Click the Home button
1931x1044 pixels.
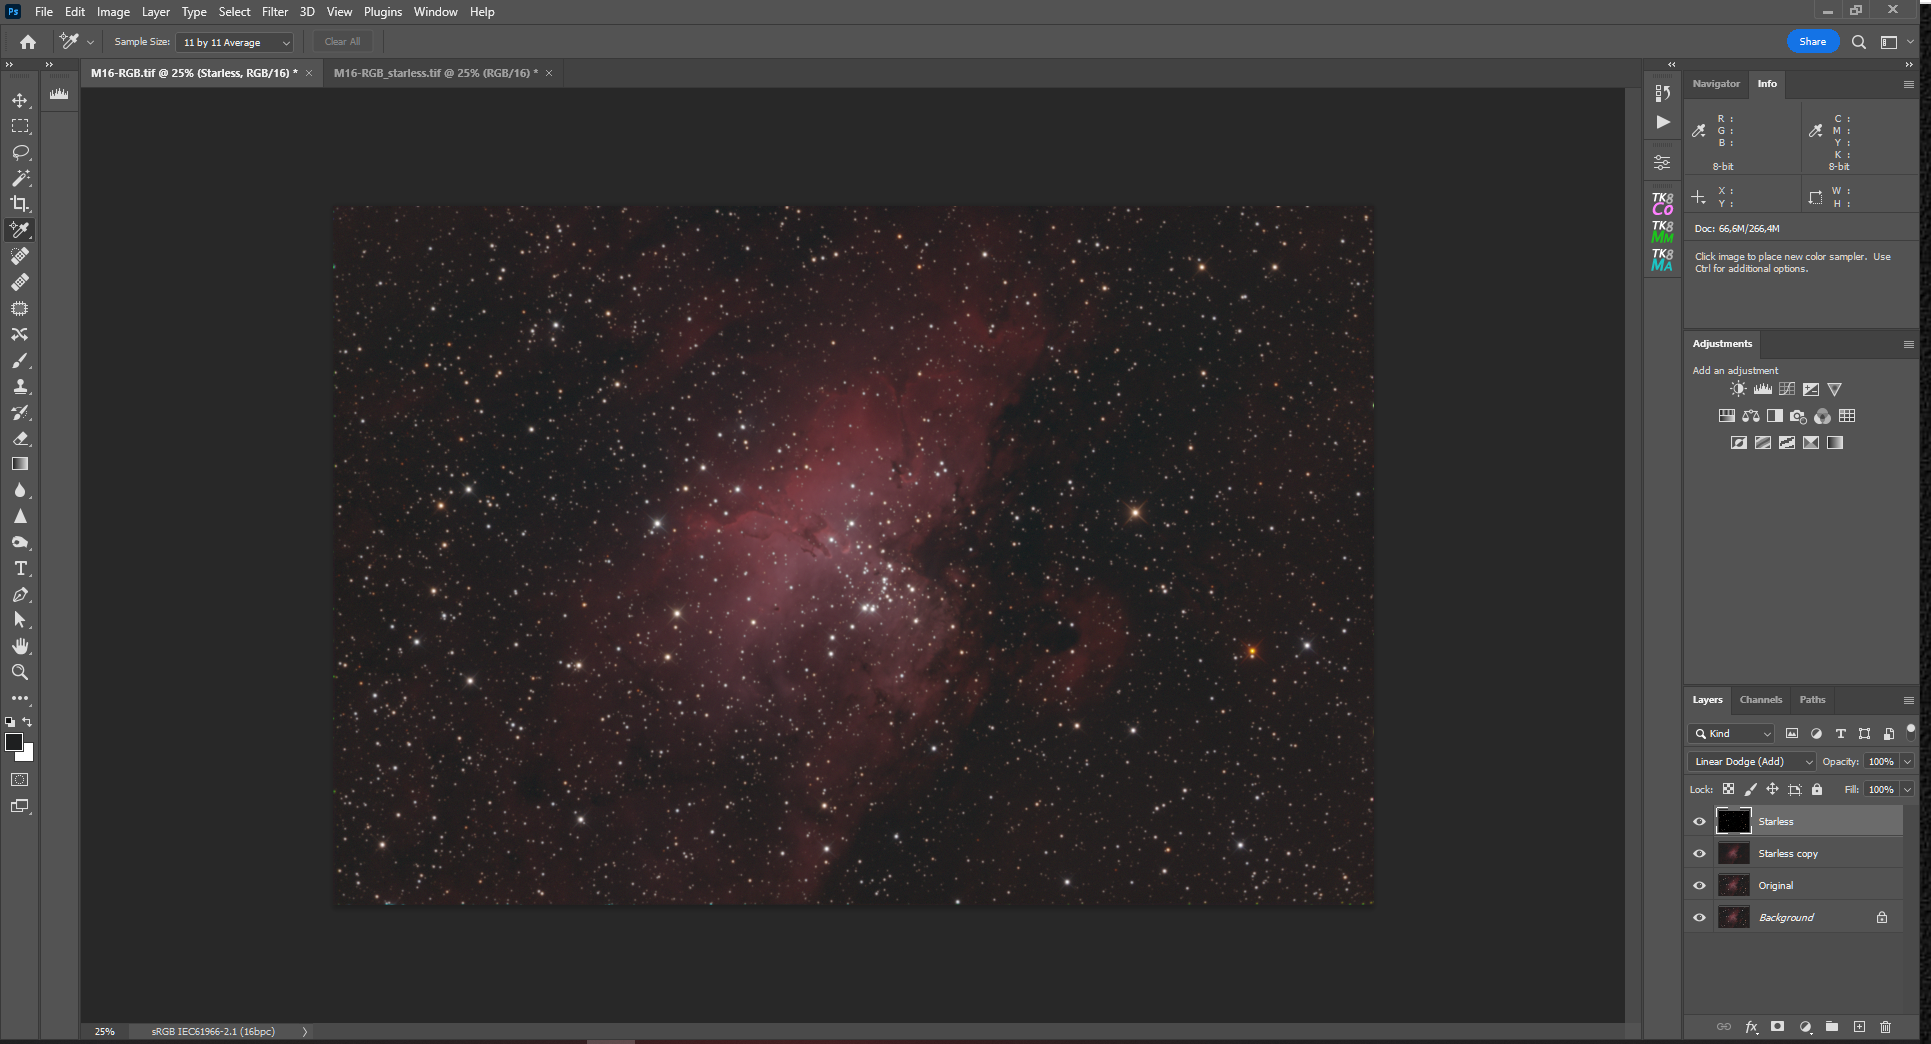point(28,42)
